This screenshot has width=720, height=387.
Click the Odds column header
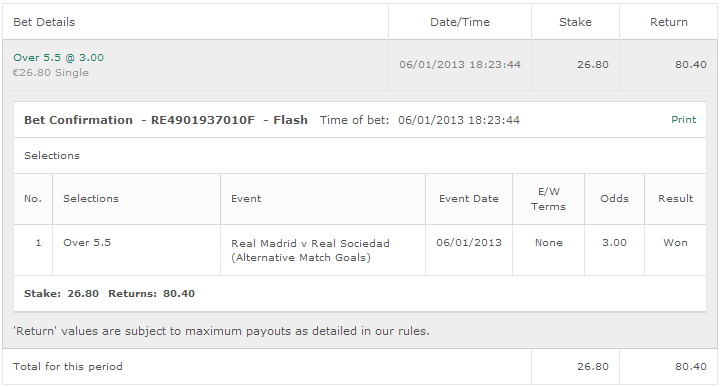[614, 199]
